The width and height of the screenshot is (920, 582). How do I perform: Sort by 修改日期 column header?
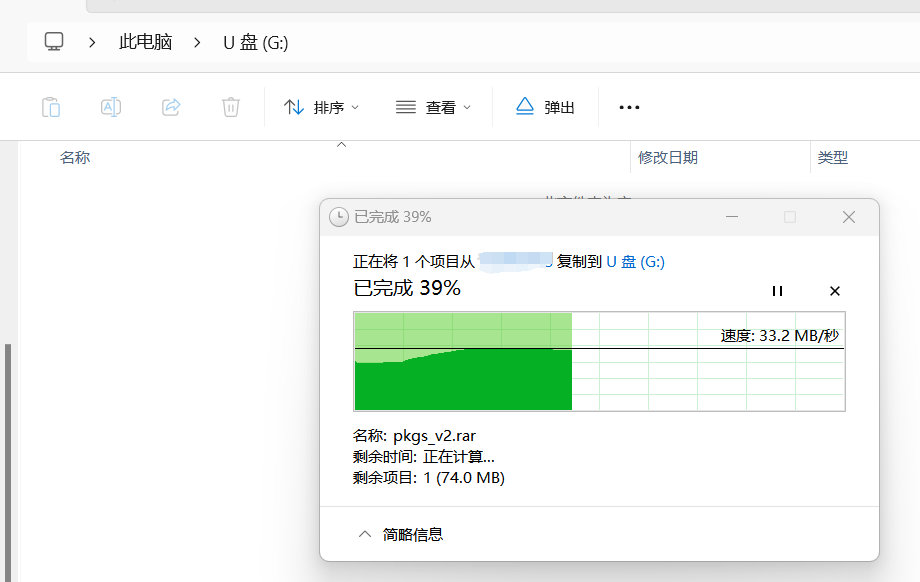click(668, 158)
